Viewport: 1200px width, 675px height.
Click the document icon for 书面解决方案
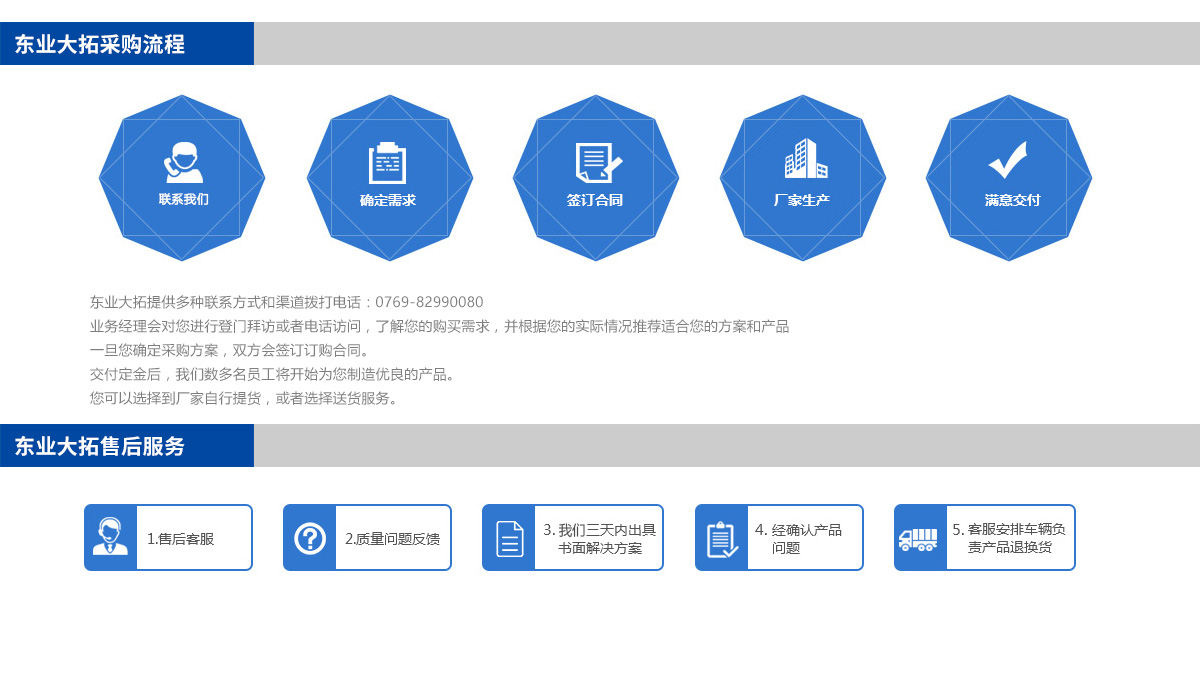[510, 538]
